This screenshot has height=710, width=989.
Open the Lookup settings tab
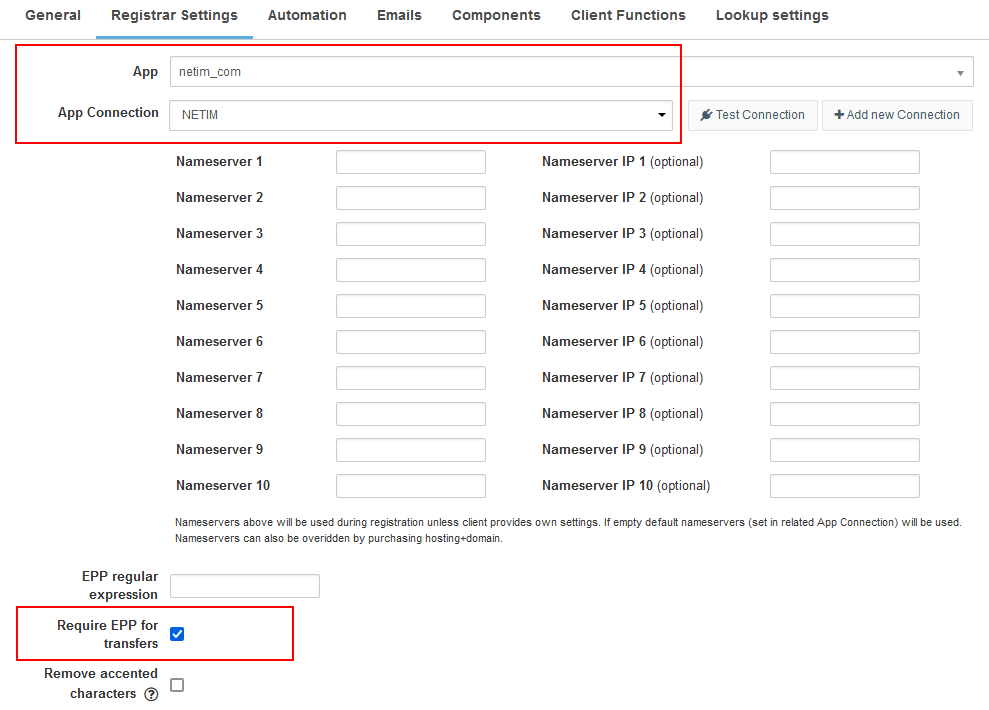tap(771, 15)
